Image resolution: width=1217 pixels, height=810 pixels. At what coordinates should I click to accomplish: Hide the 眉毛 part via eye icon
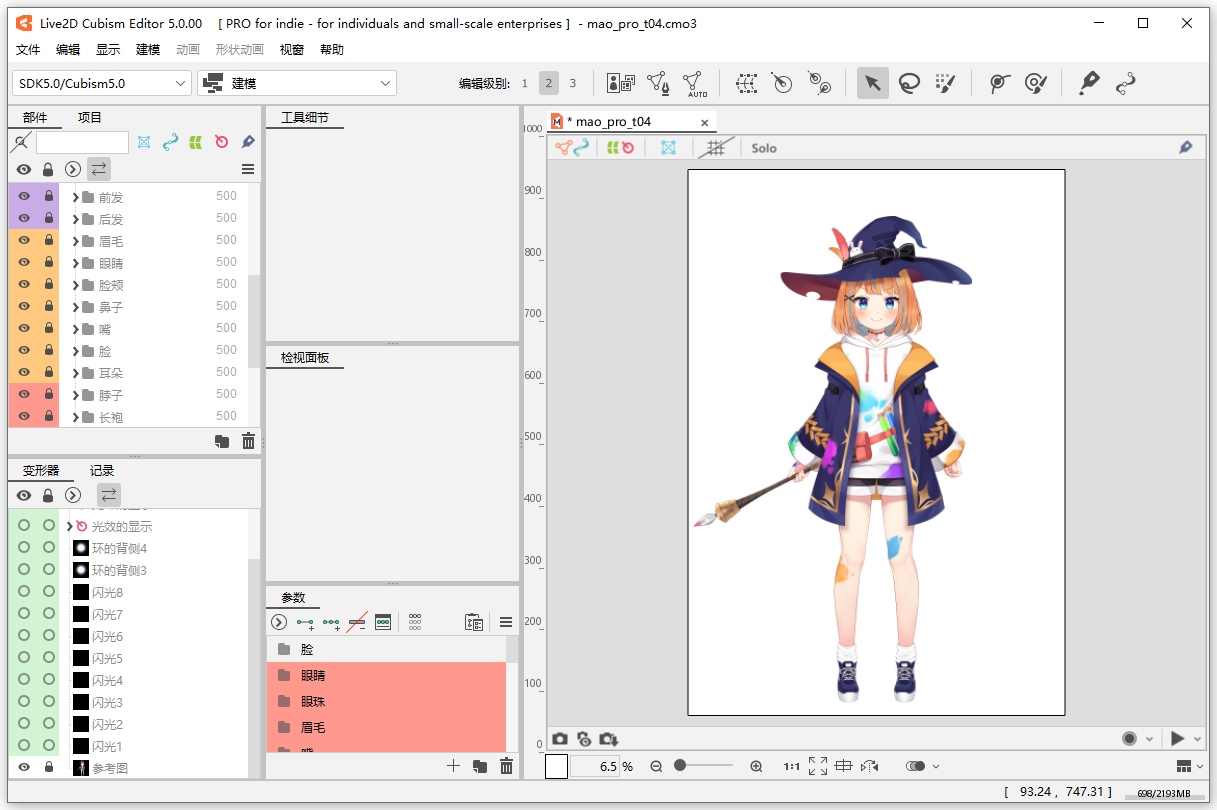(24, 241)
